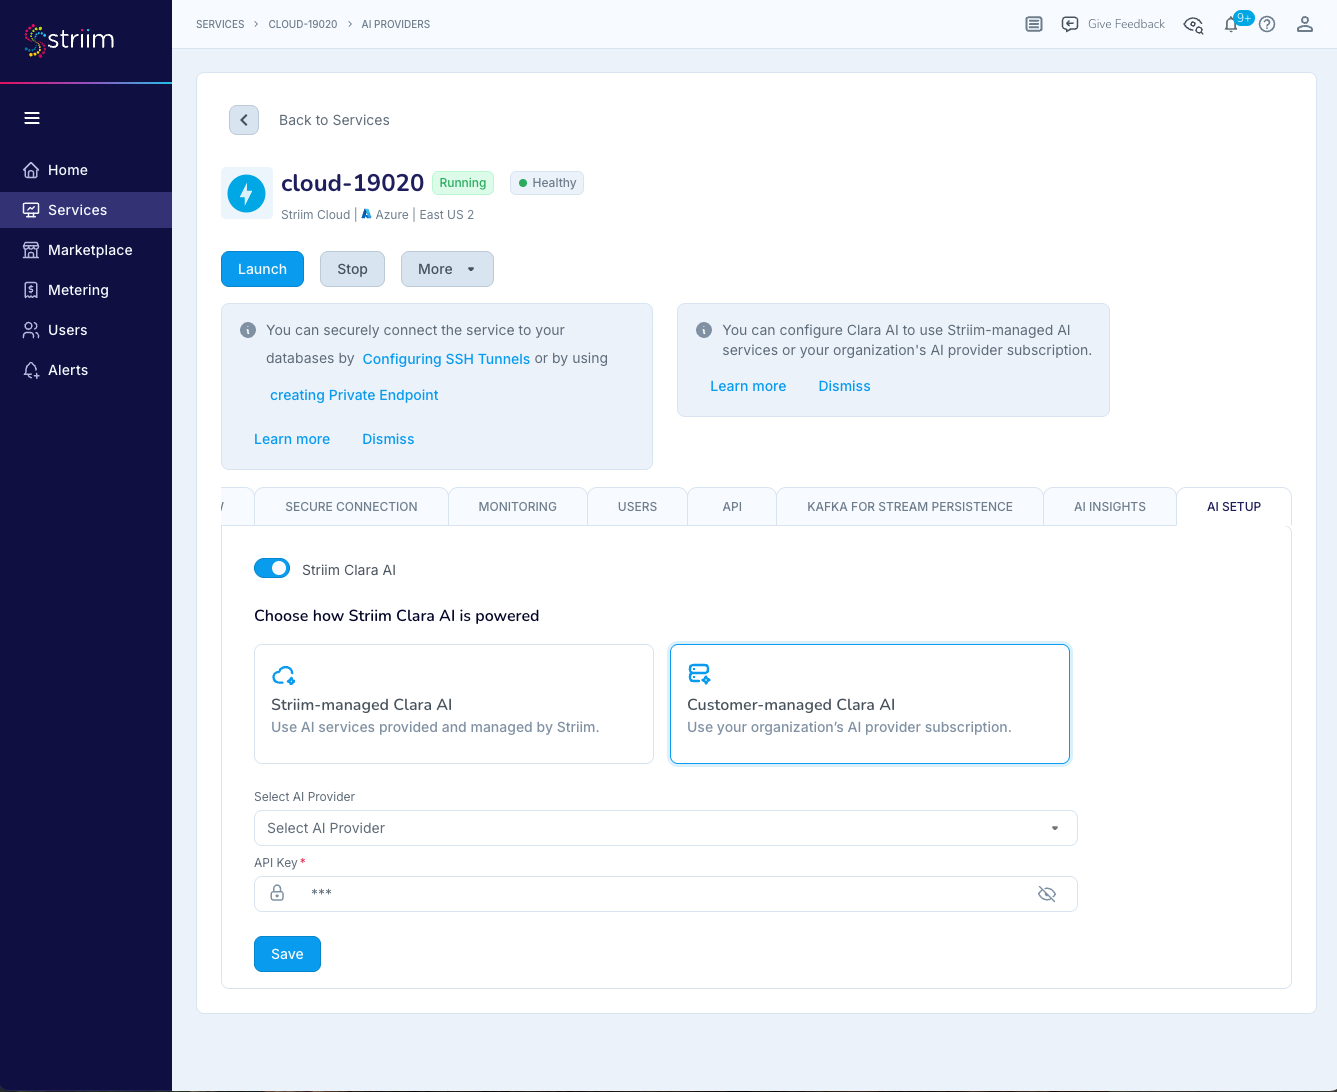Open the help question mark icon
The image size is (1337, 1092).
pyautogui.click(x=1267, y=24)
